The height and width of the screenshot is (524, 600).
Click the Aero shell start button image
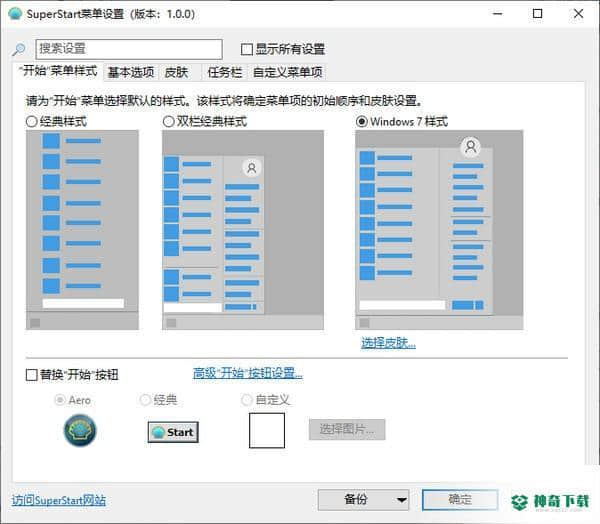(x=80, y=431)
